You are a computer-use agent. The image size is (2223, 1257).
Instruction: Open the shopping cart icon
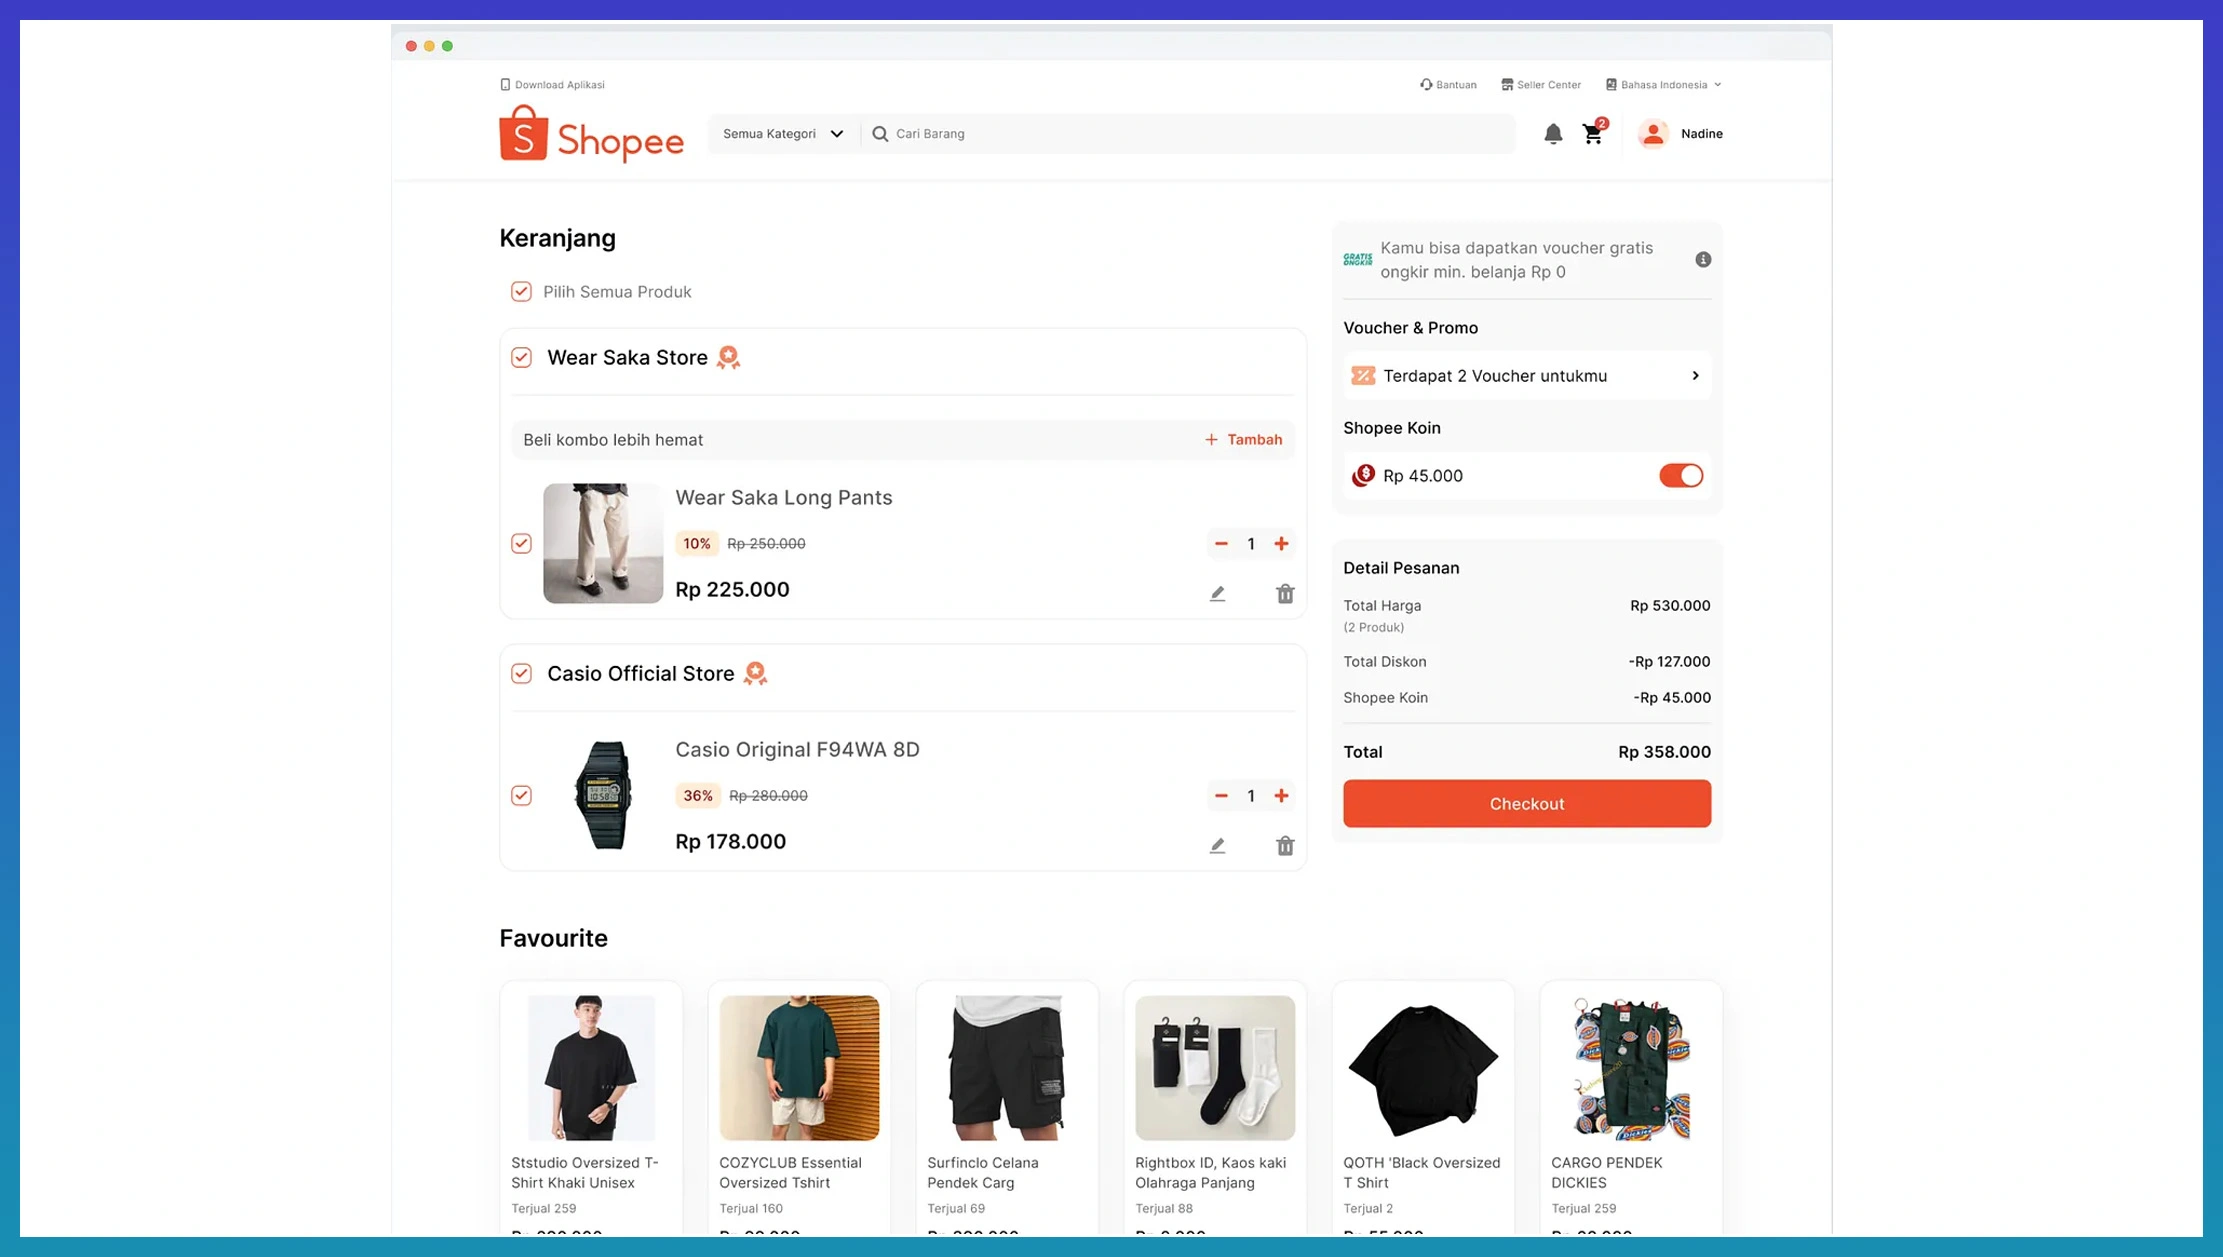point(1593,134)
